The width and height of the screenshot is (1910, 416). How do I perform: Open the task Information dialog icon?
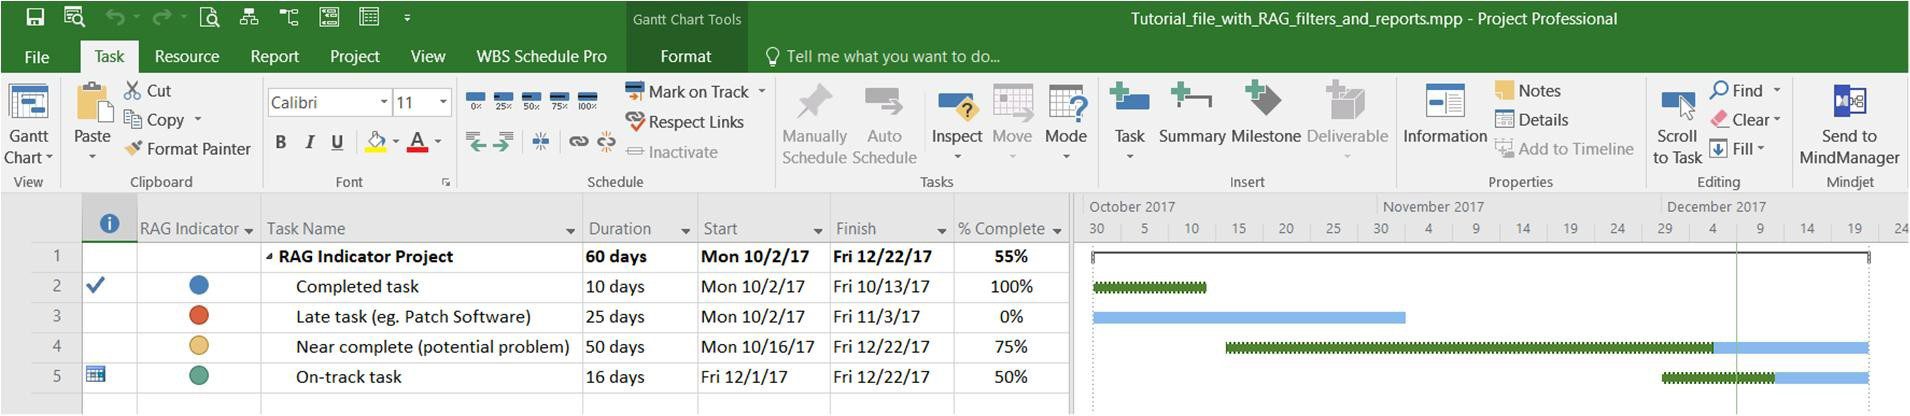coord(1444,113)
